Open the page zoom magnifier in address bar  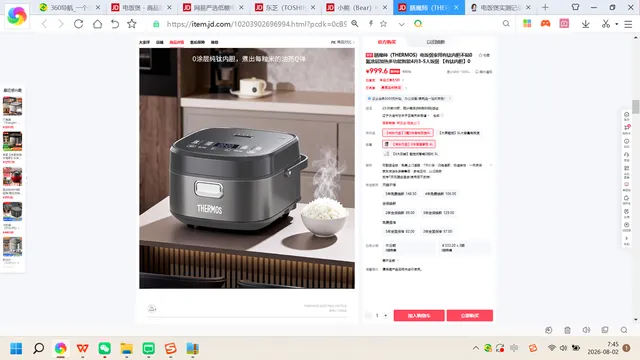click(355, 24)
